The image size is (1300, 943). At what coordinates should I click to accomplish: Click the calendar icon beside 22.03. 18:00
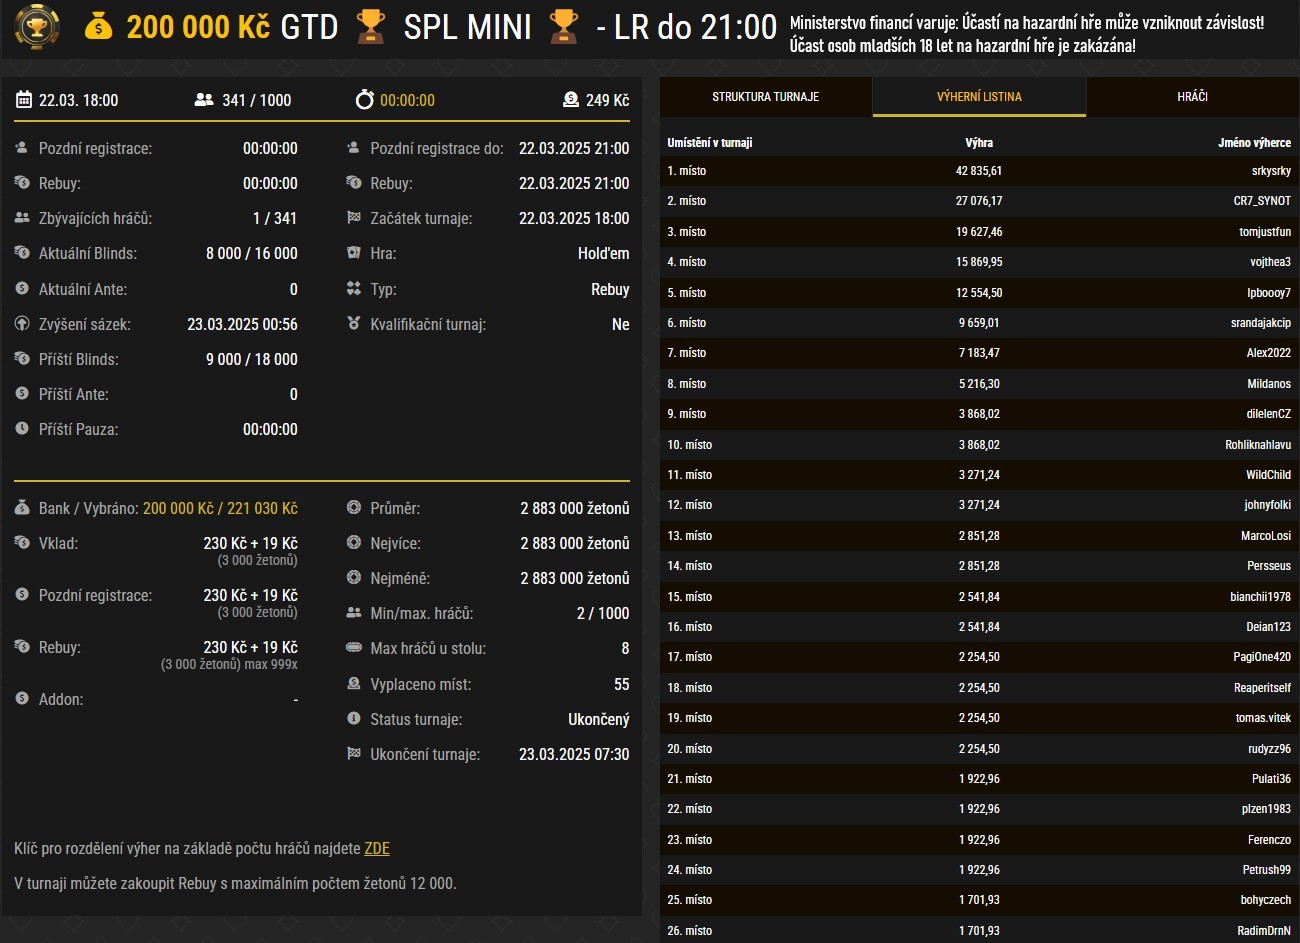click(x=24, y=100)
